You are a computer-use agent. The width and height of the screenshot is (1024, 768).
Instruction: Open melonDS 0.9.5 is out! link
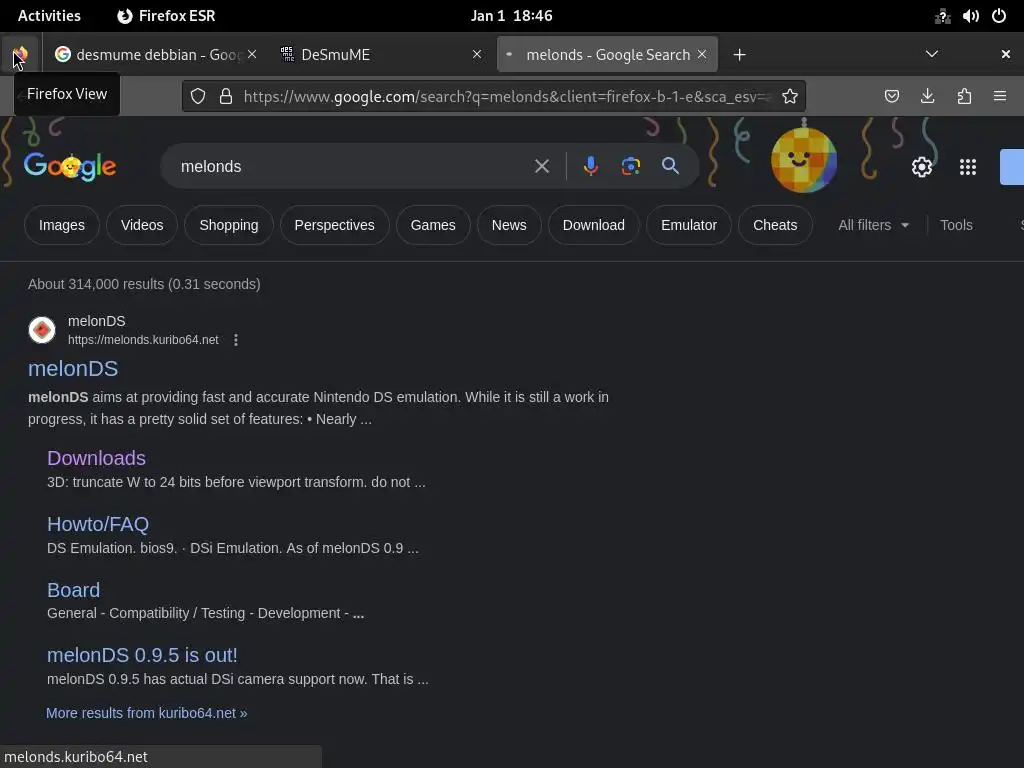(x=142, y=656)
